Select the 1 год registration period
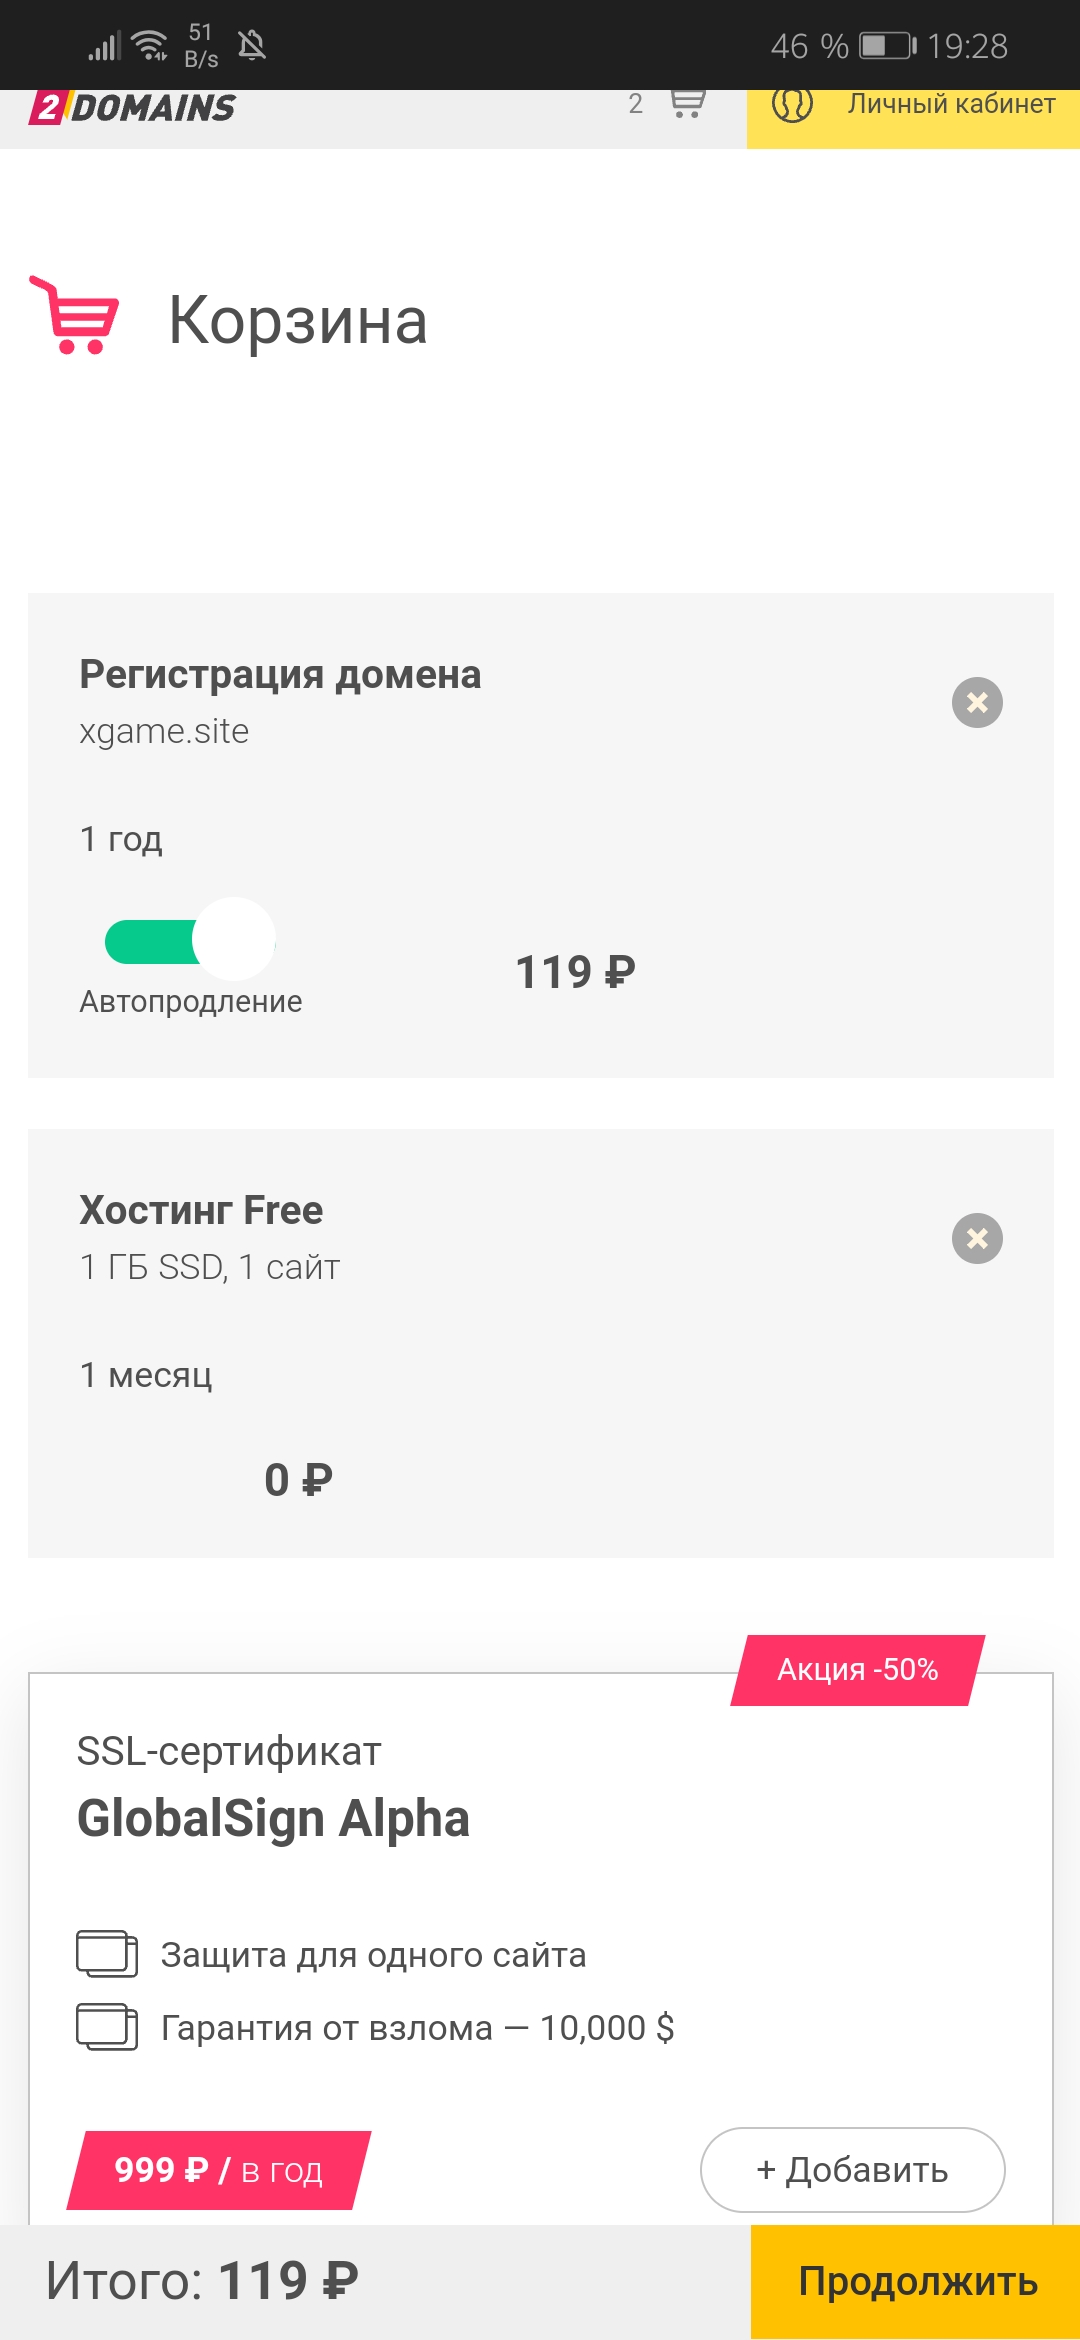This screenshot has height=2340, width=1080. click(x=121, y=838)
